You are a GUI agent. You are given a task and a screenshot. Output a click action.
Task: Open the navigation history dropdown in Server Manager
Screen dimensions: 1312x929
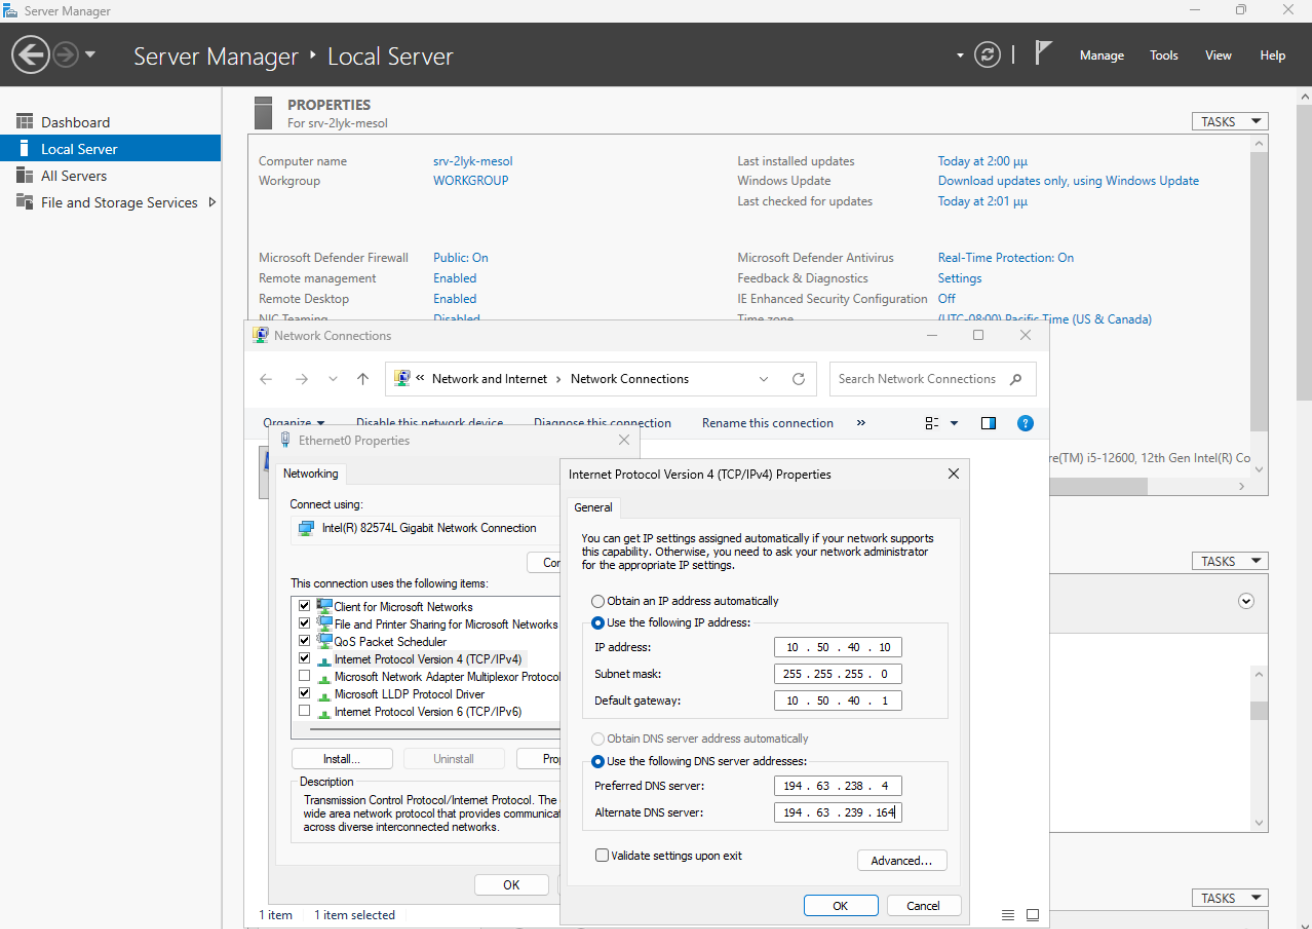(90, 55)
